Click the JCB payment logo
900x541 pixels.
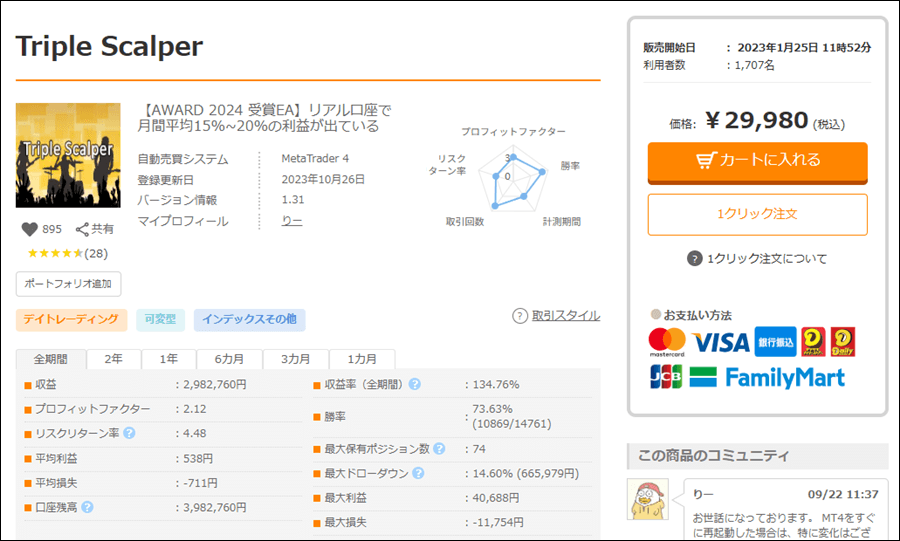tap(666, 377)
